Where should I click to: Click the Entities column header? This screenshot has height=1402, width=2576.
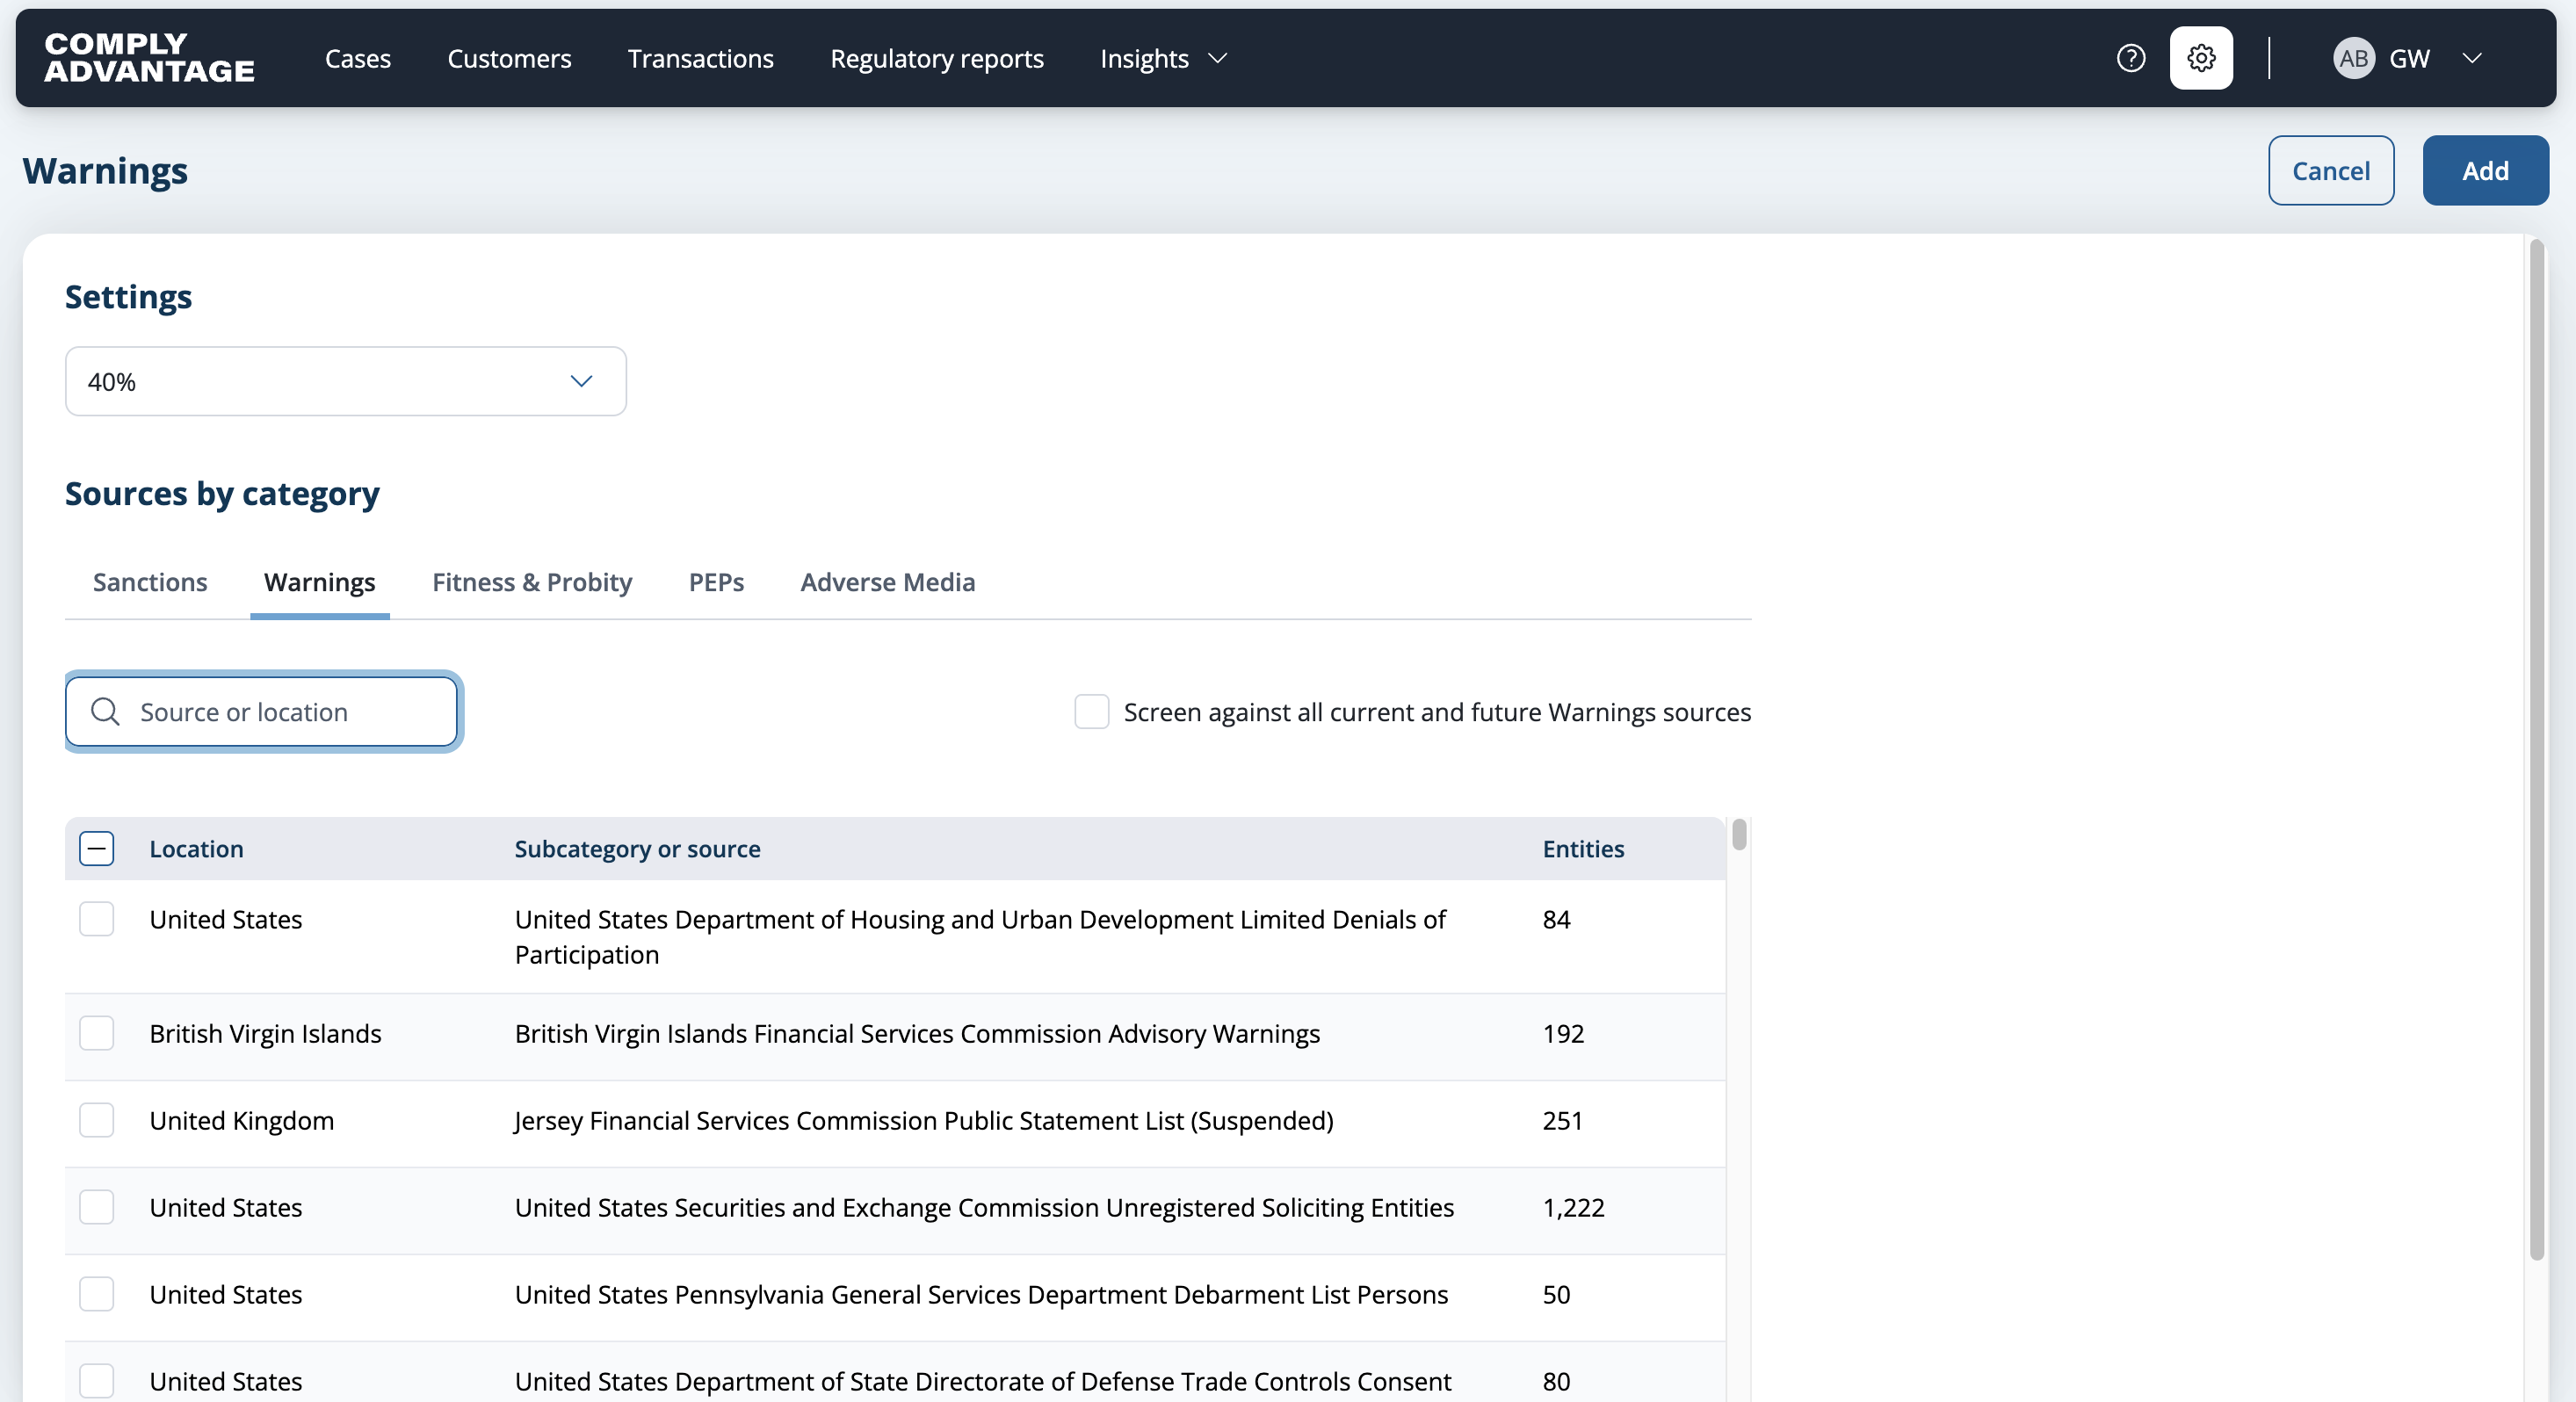coord(1583,848)
